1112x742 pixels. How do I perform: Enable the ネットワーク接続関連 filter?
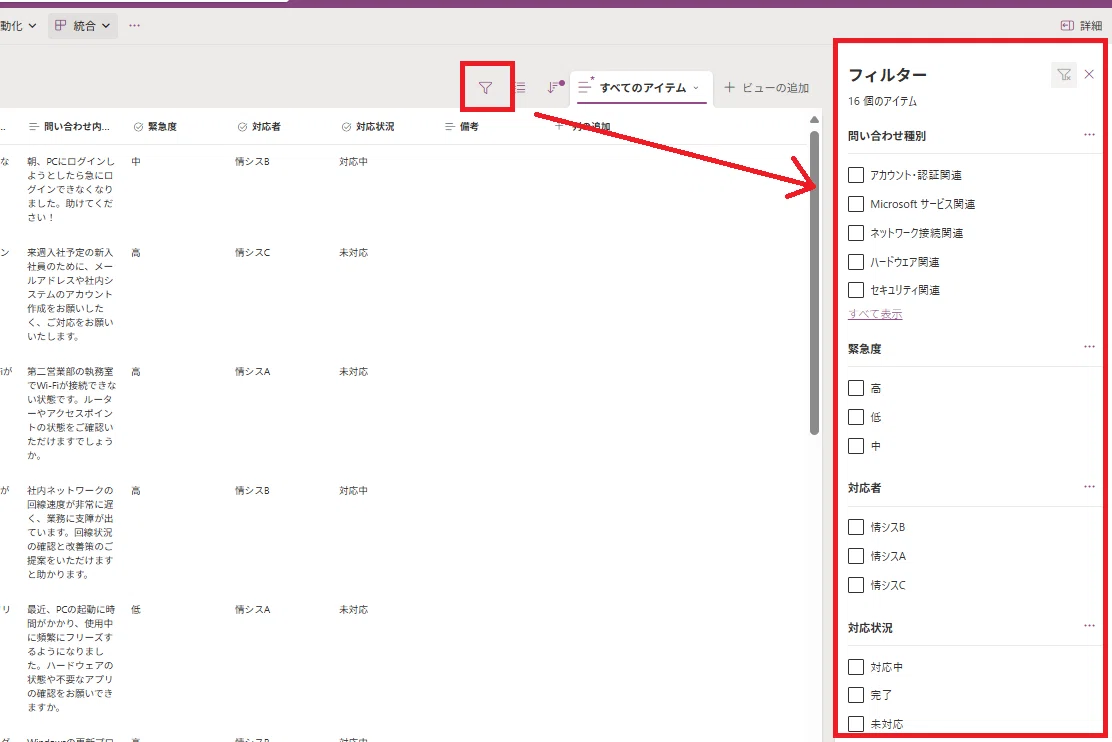click(x=856, y=233)
